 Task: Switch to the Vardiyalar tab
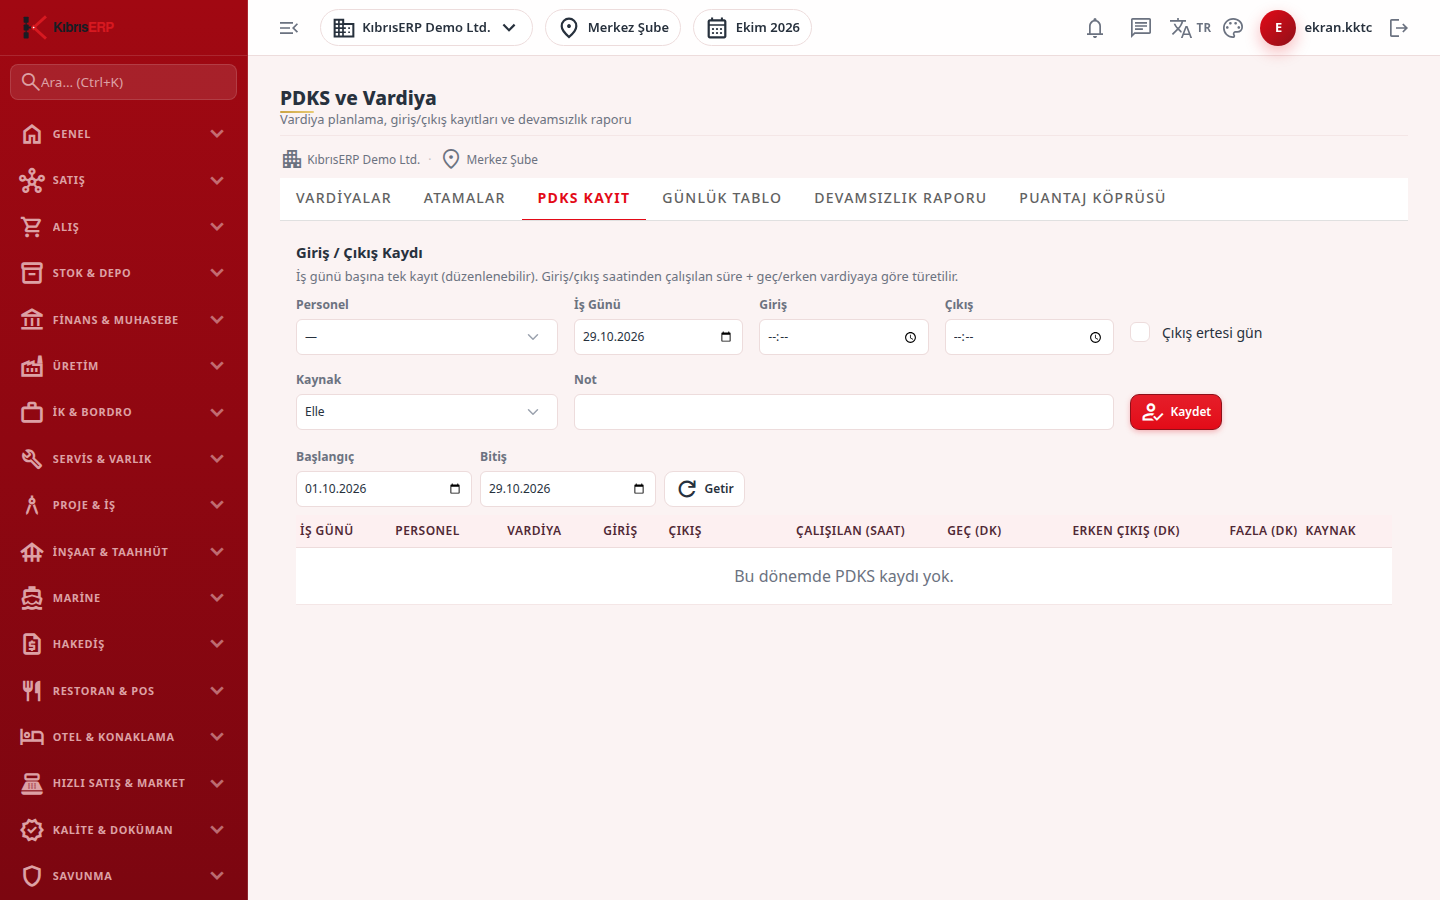coord(343,198)
